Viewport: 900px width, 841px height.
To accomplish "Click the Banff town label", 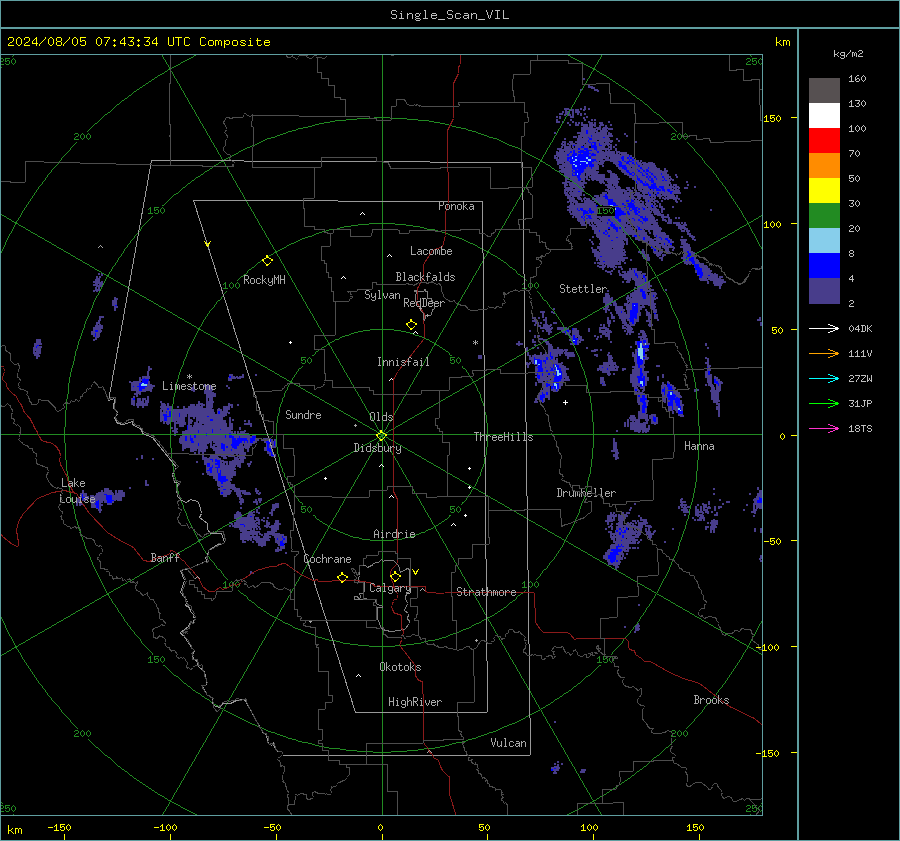I will pyautogui.click(x=165, y=558).
